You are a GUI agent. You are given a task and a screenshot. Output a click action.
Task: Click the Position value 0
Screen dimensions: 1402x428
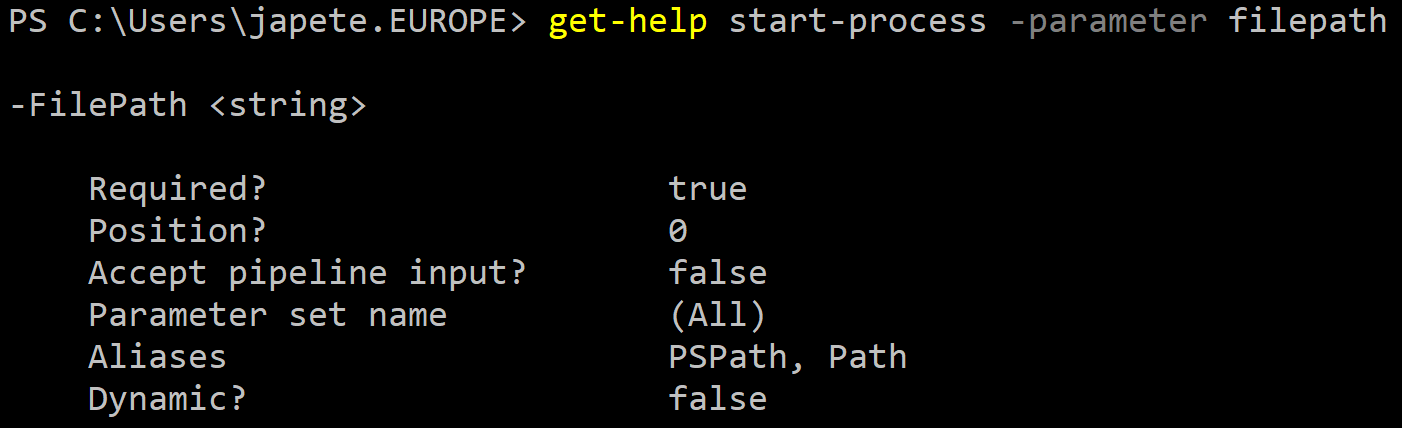[x=678, y=231]
